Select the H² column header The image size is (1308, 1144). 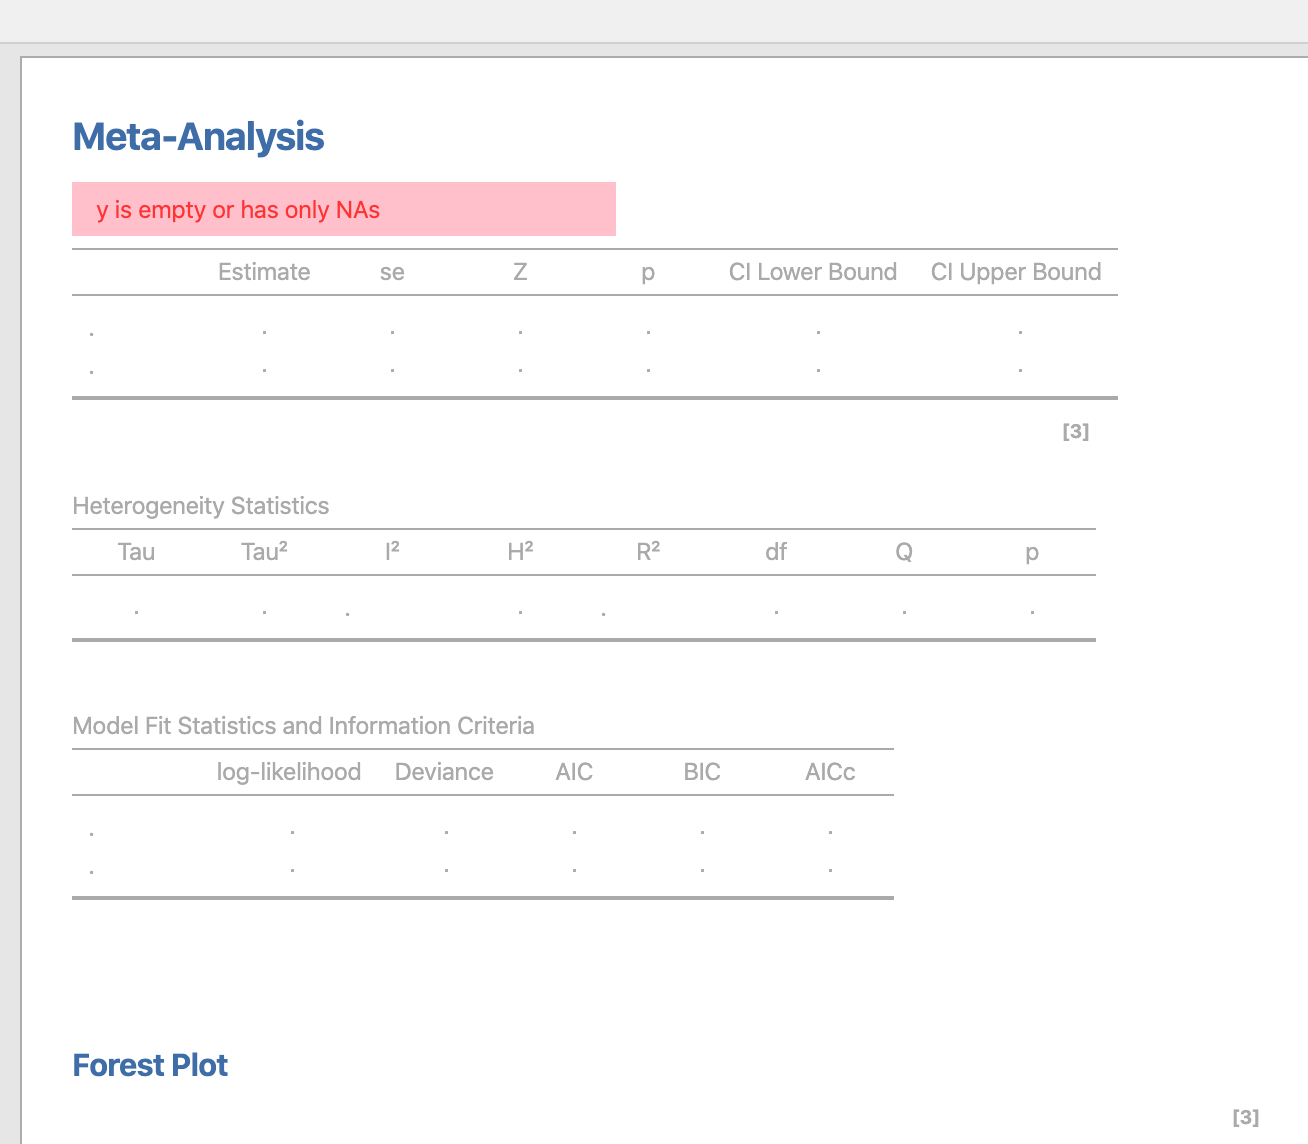pos(520,552)
